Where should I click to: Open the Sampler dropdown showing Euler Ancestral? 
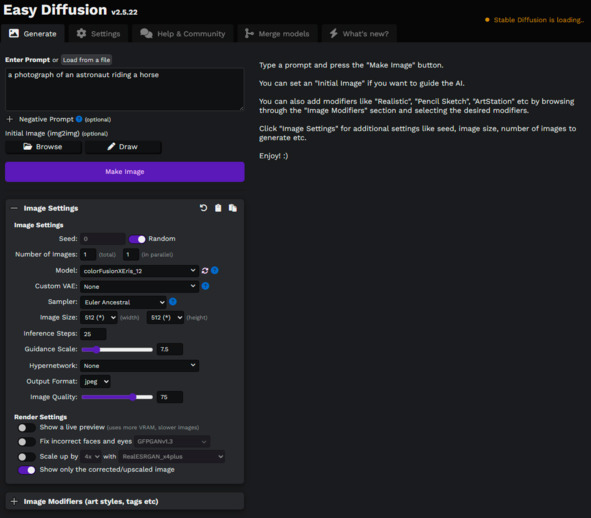point(124,302)
